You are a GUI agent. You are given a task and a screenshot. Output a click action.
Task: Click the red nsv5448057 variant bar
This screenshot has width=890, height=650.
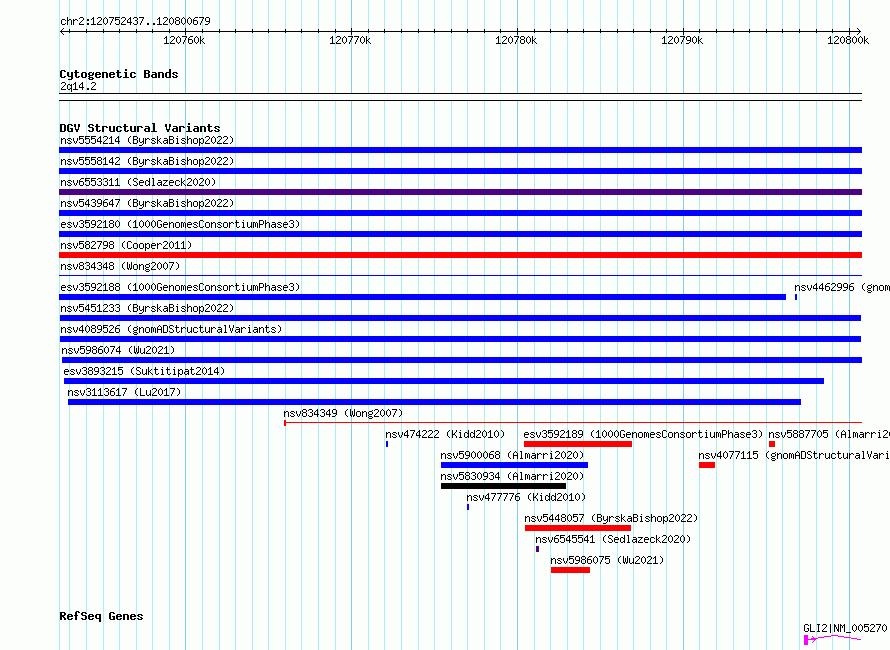tap(578, 528)
